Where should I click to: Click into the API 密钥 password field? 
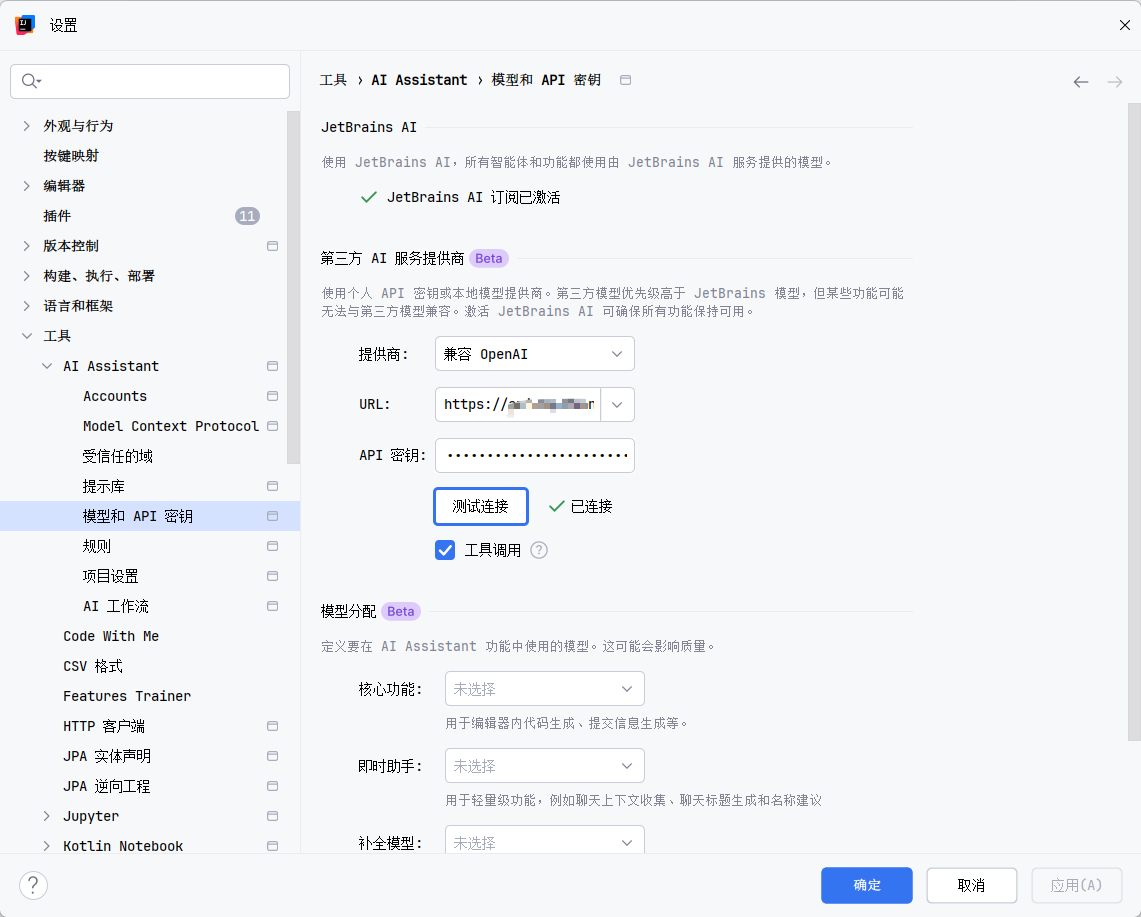click(534, 455)
